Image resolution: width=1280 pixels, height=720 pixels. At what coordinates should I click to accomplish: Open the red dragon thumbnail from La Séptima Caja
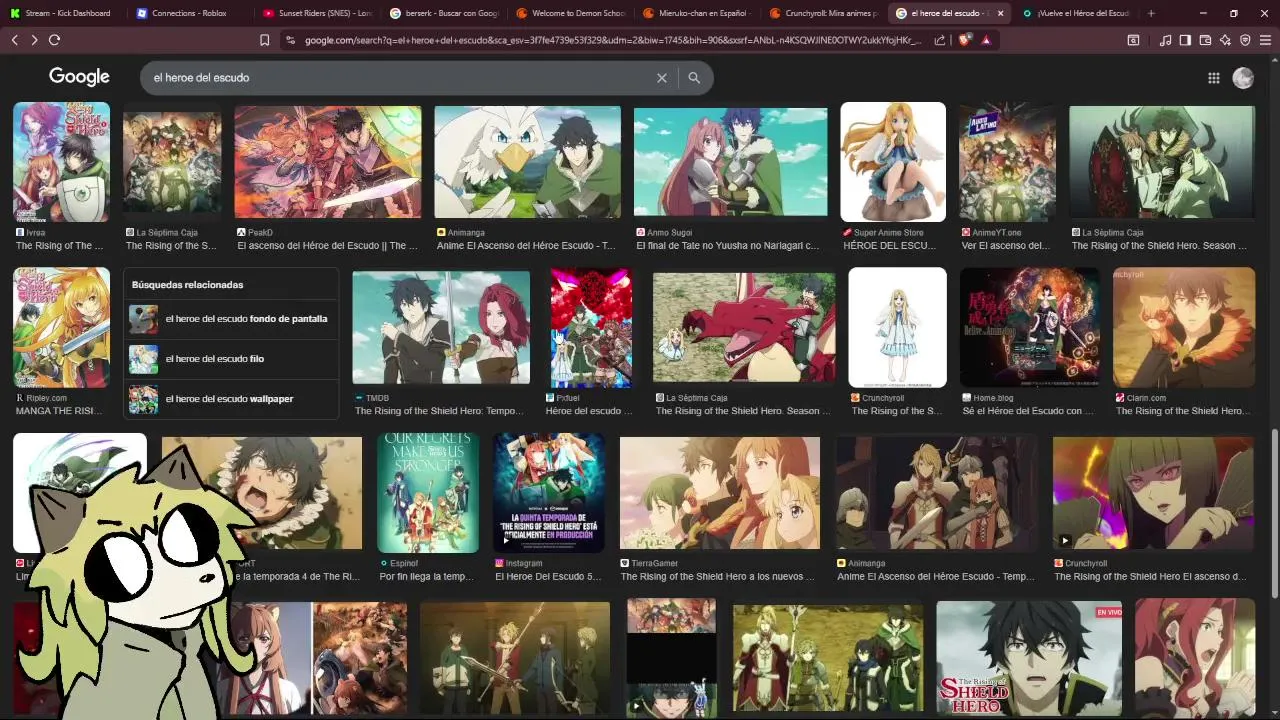pyautogui.click(x=744, y=327)
